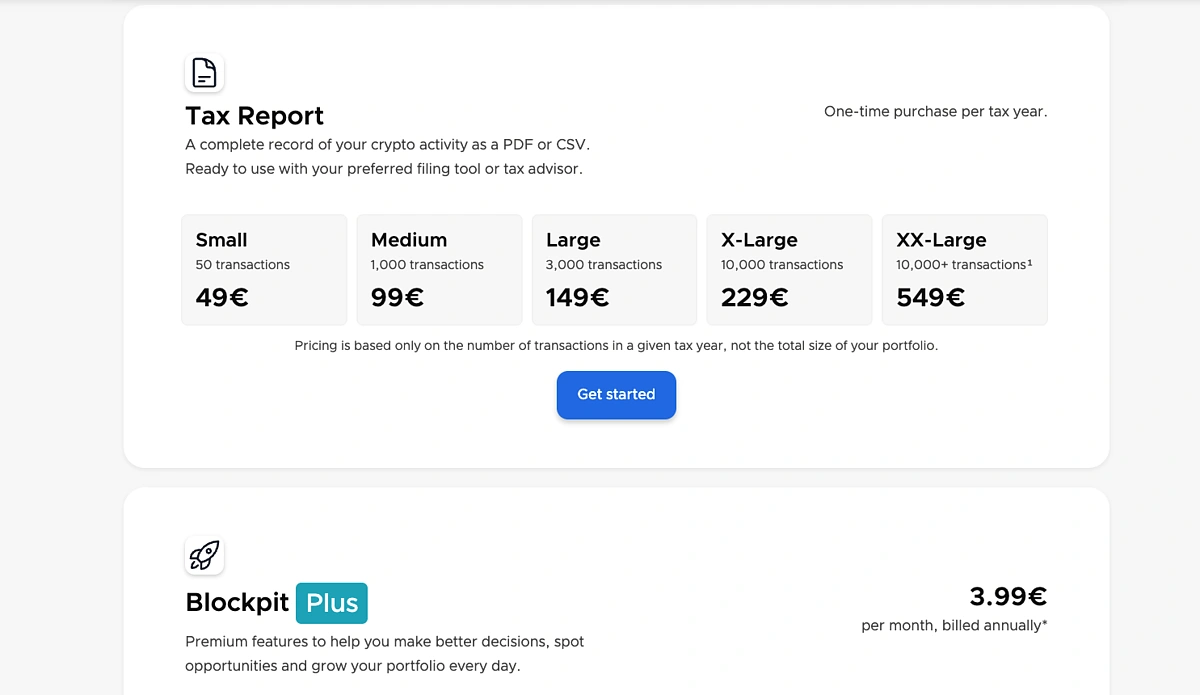Click the One-time purchase per tax year text

934,111
